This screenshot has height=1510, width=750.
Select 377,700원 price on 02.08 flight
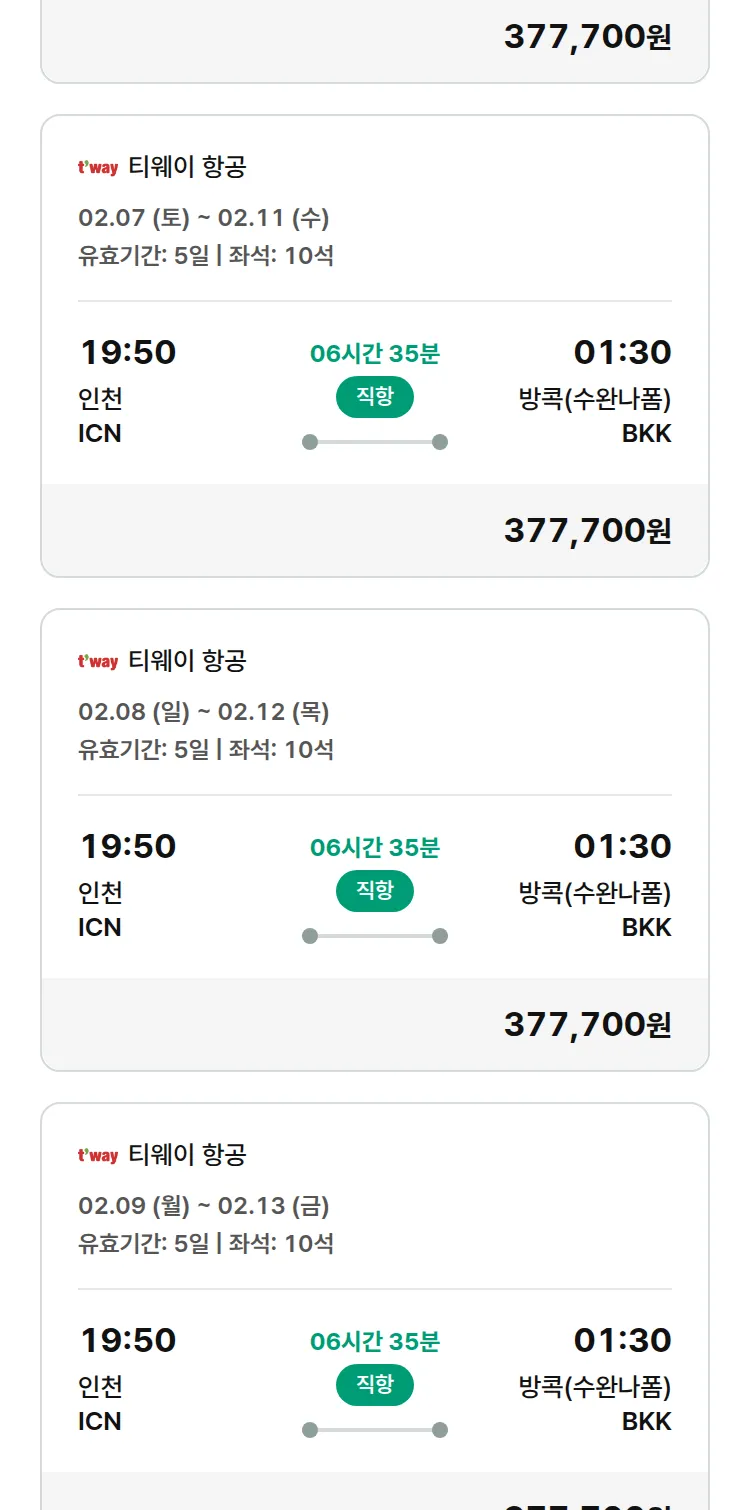(587, 1025)
